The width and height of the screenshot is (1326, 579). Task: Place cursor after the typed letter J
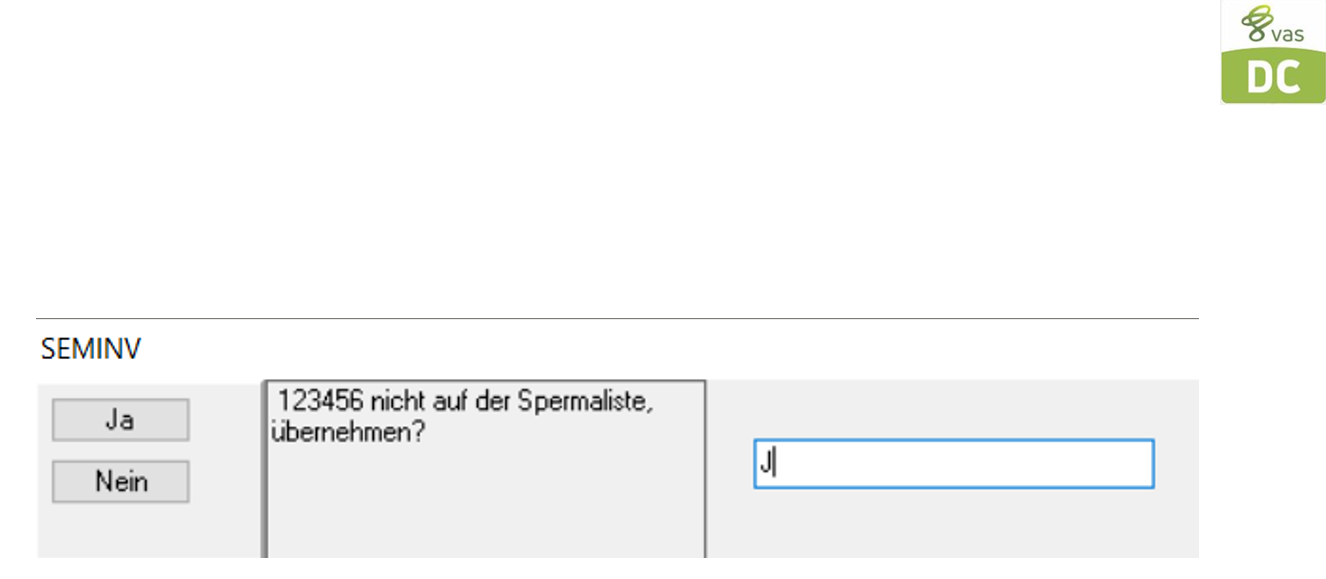coord(775,464)
